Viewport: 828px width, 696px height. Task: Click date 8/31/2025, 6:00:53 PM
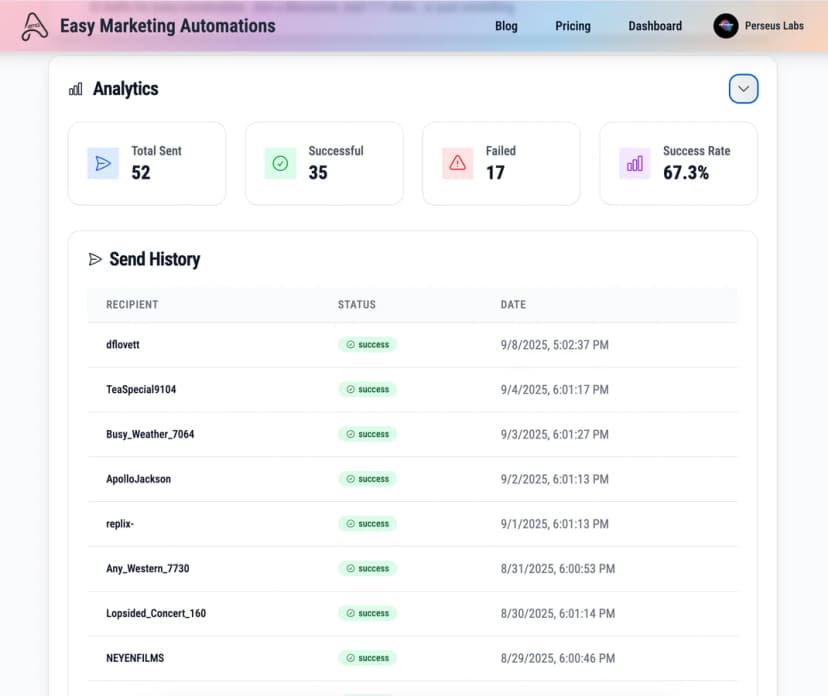pyautogui.click(x=558, y=569)
